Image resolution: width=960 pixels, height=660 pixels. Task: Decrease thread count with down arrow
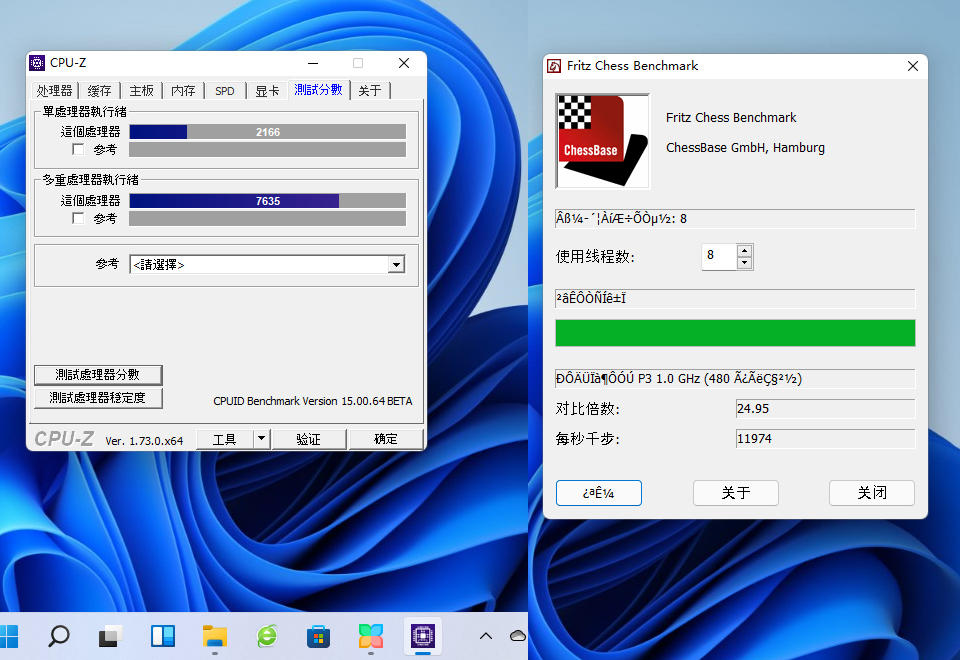[744, 263]
